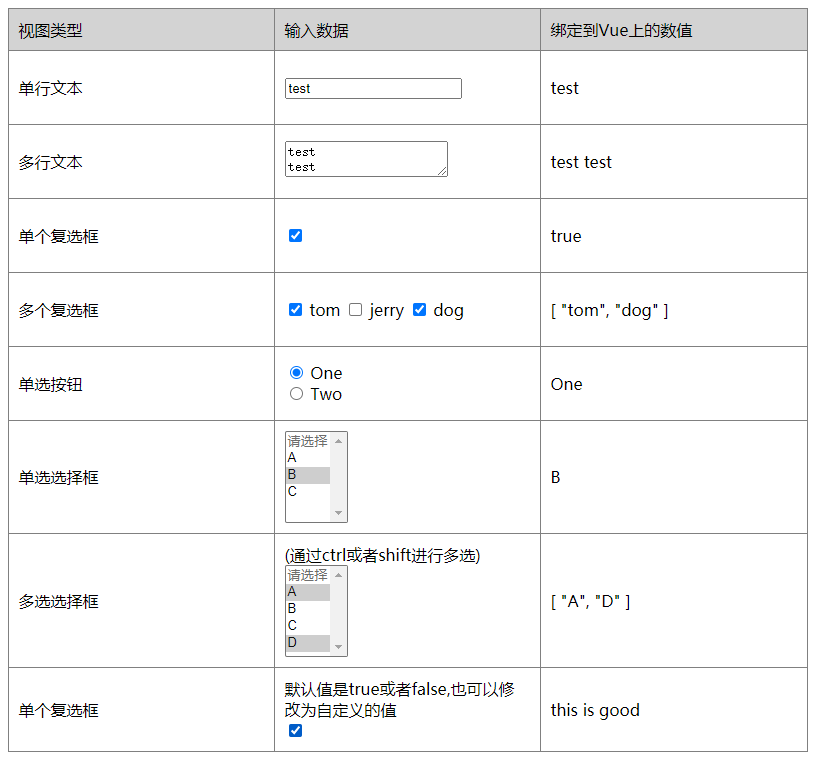This screenshot has width=821, height=762.
Task: Click the single-line text input containing test
Action: 373,89
